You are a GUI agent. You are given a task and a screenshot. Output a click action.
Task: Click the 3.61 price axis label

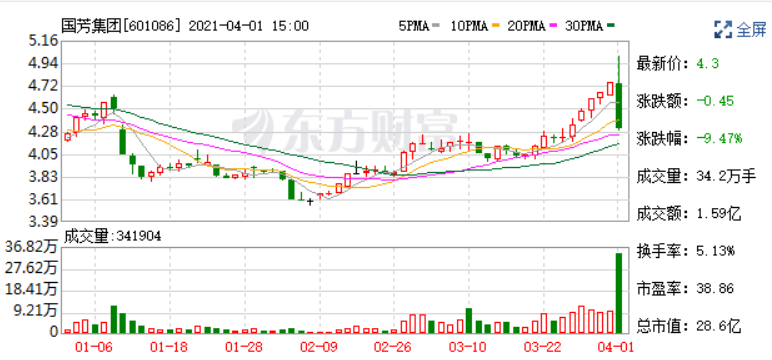click(42, 199)
